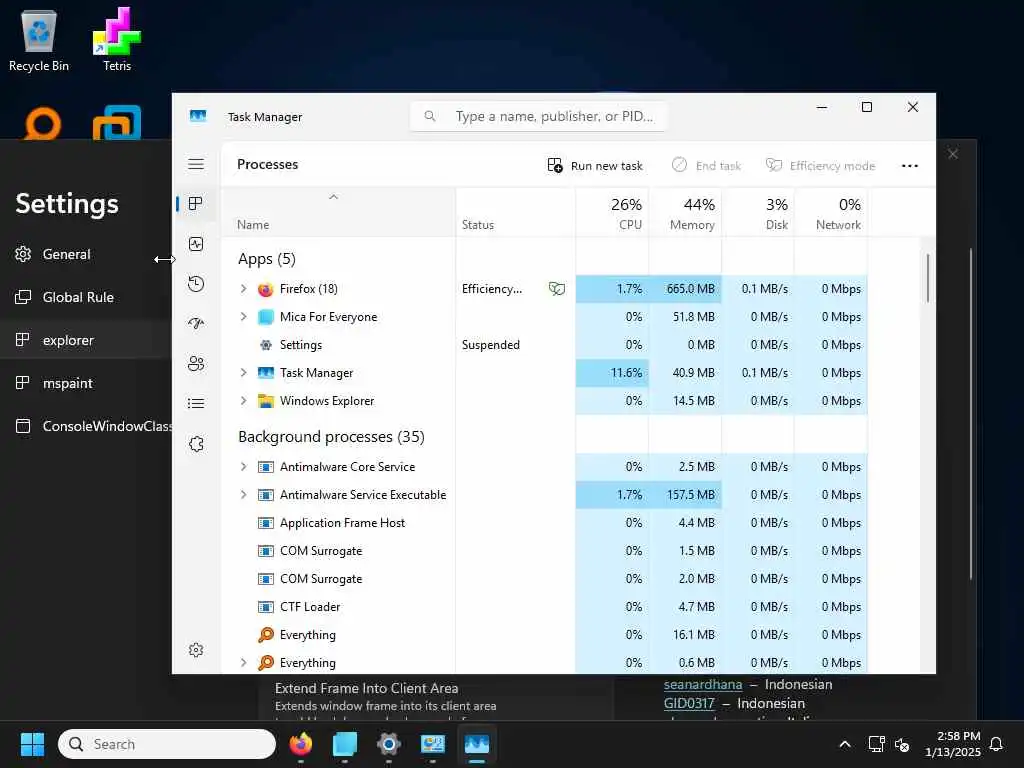The width and height of the screenshot is (1024, 768).
Task: Open the Task Manager hamburger navigation menu
Action: pyautogui.click(x=196, y=164)
